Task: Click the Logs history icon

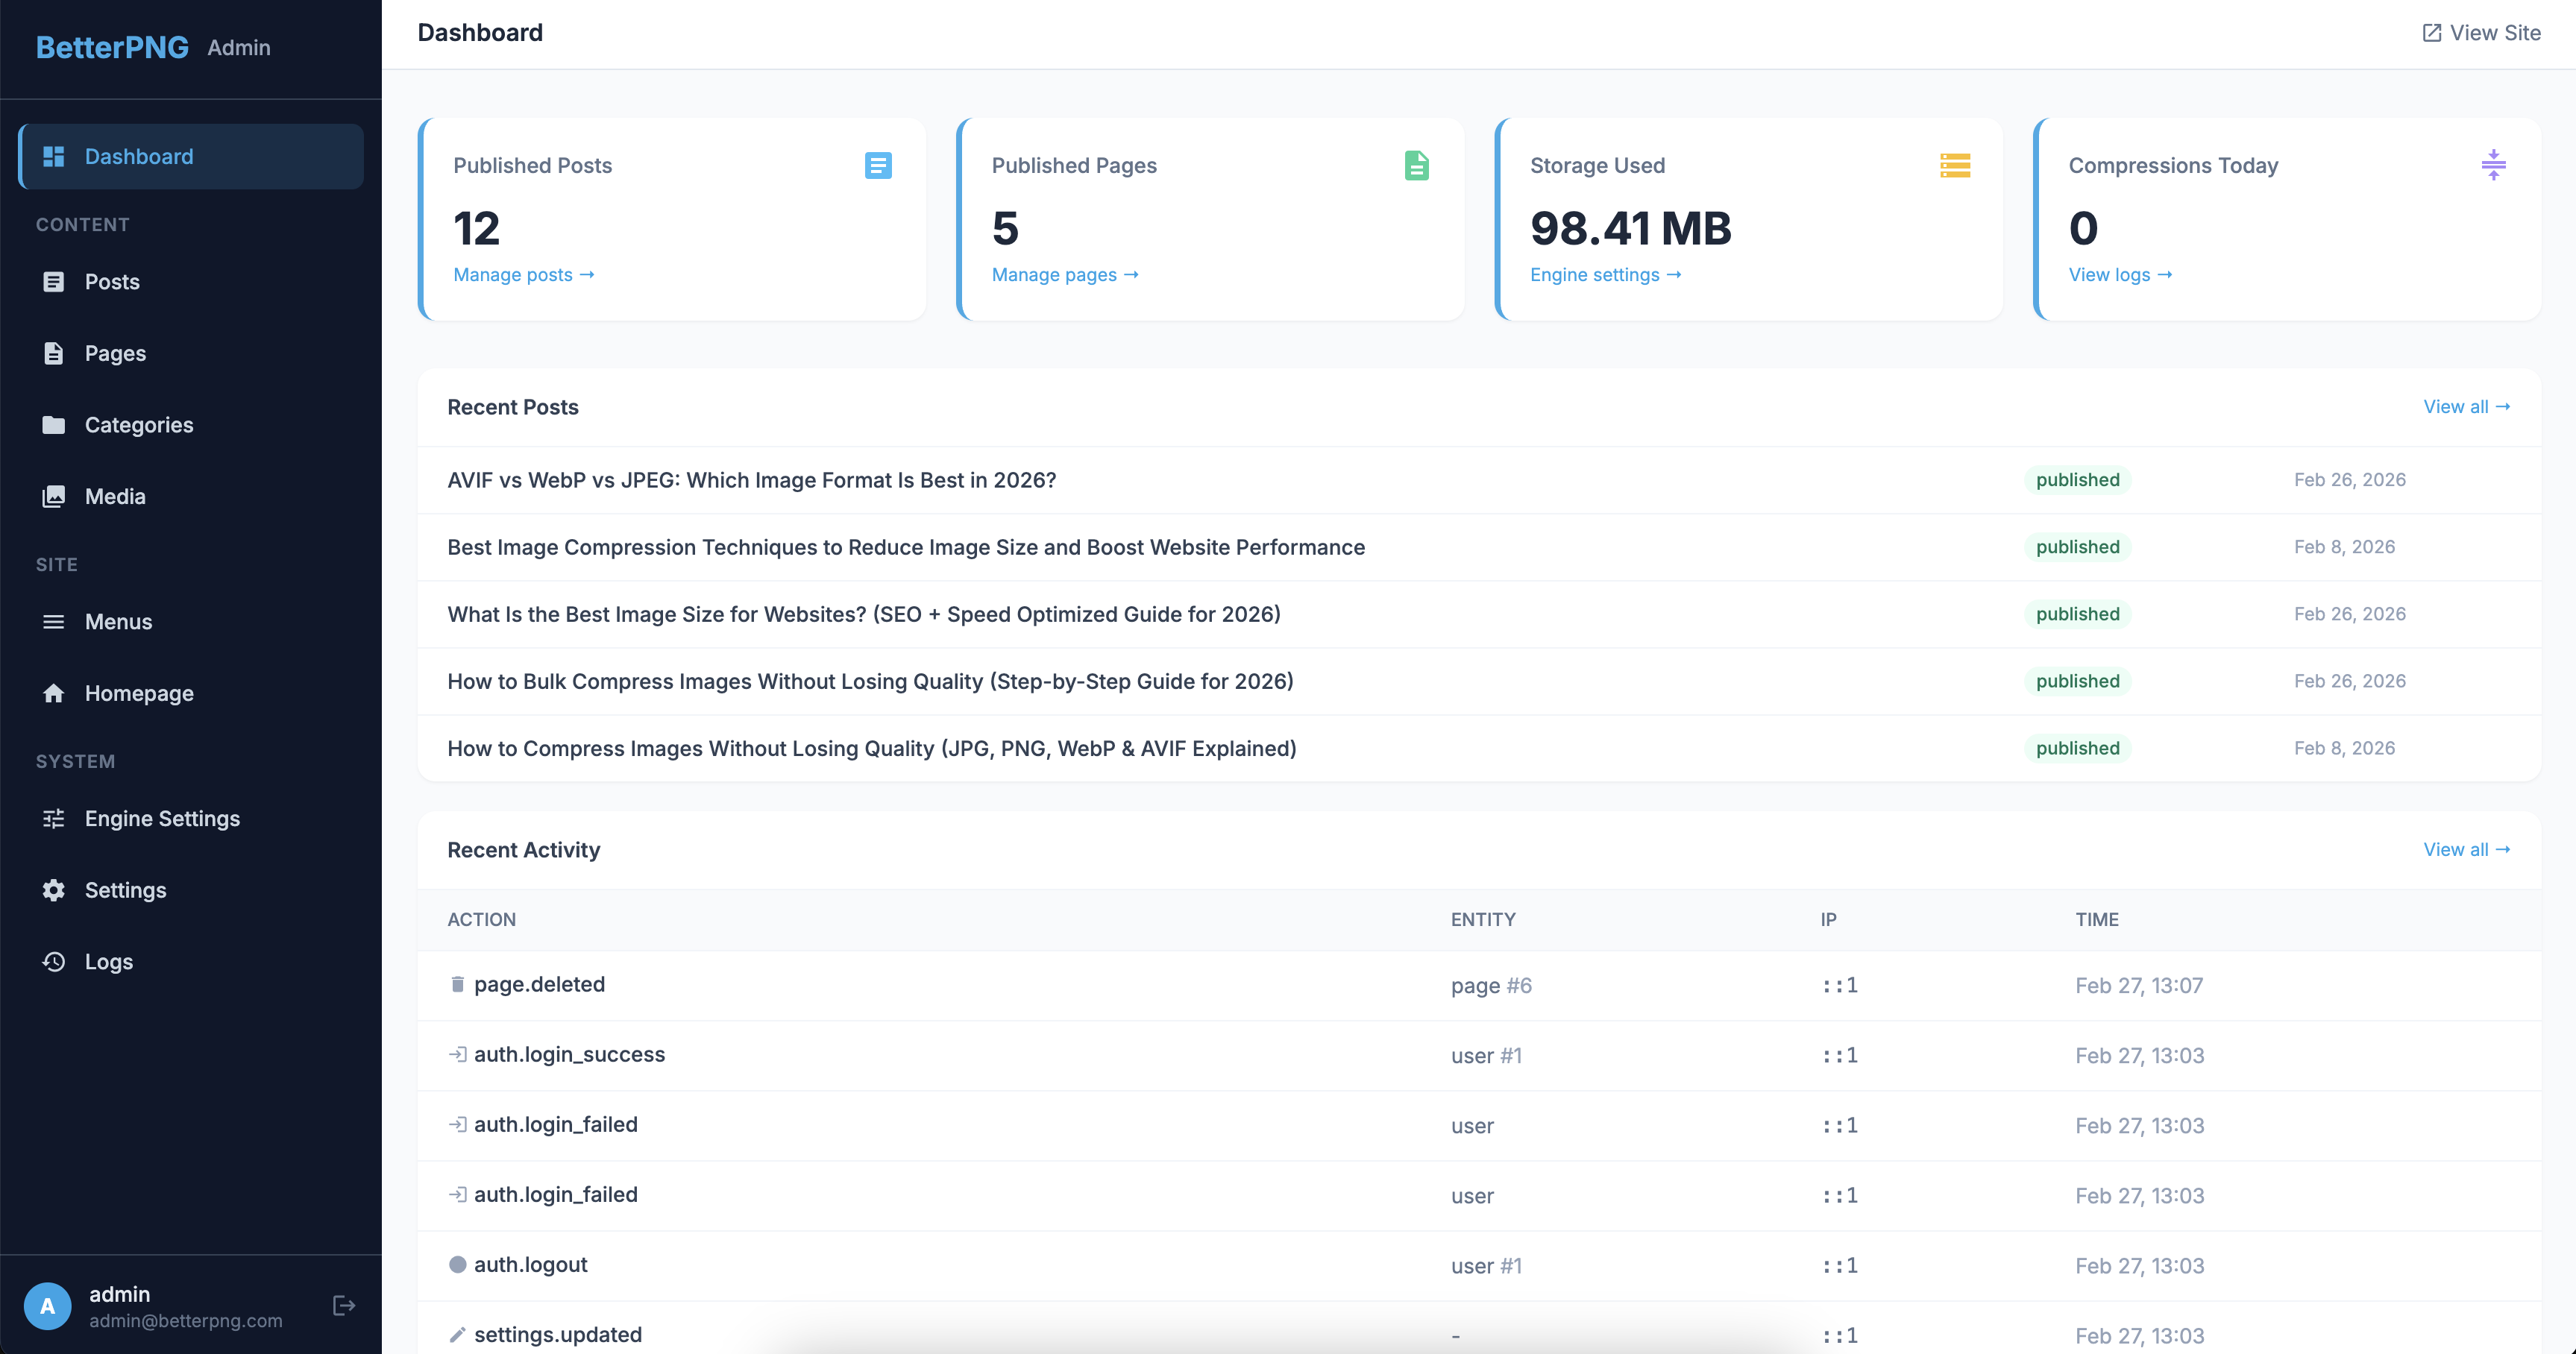Action: pyautogui.click(x=54, y=961)
